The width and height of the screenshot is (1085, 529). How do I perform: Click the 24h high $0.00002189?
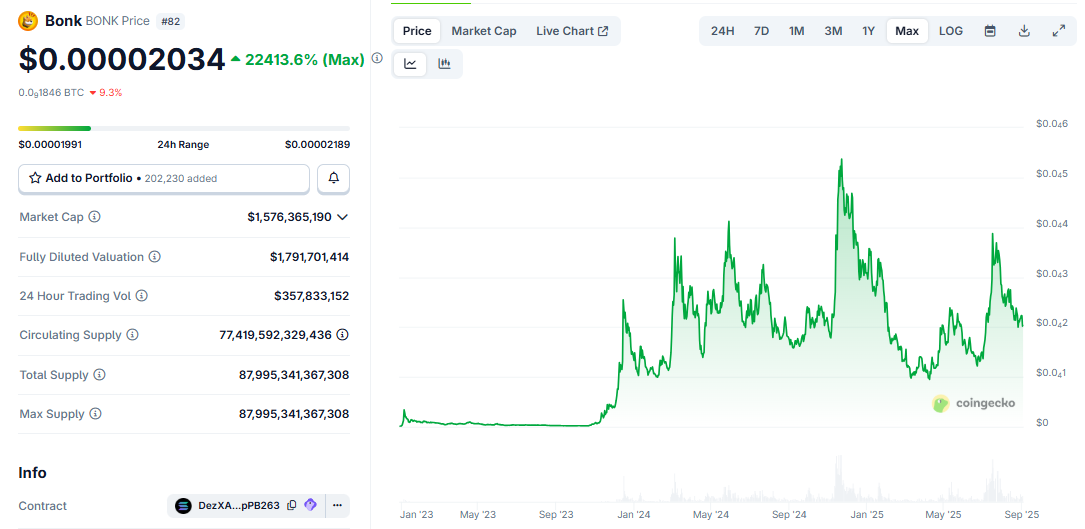click(317, 145)
